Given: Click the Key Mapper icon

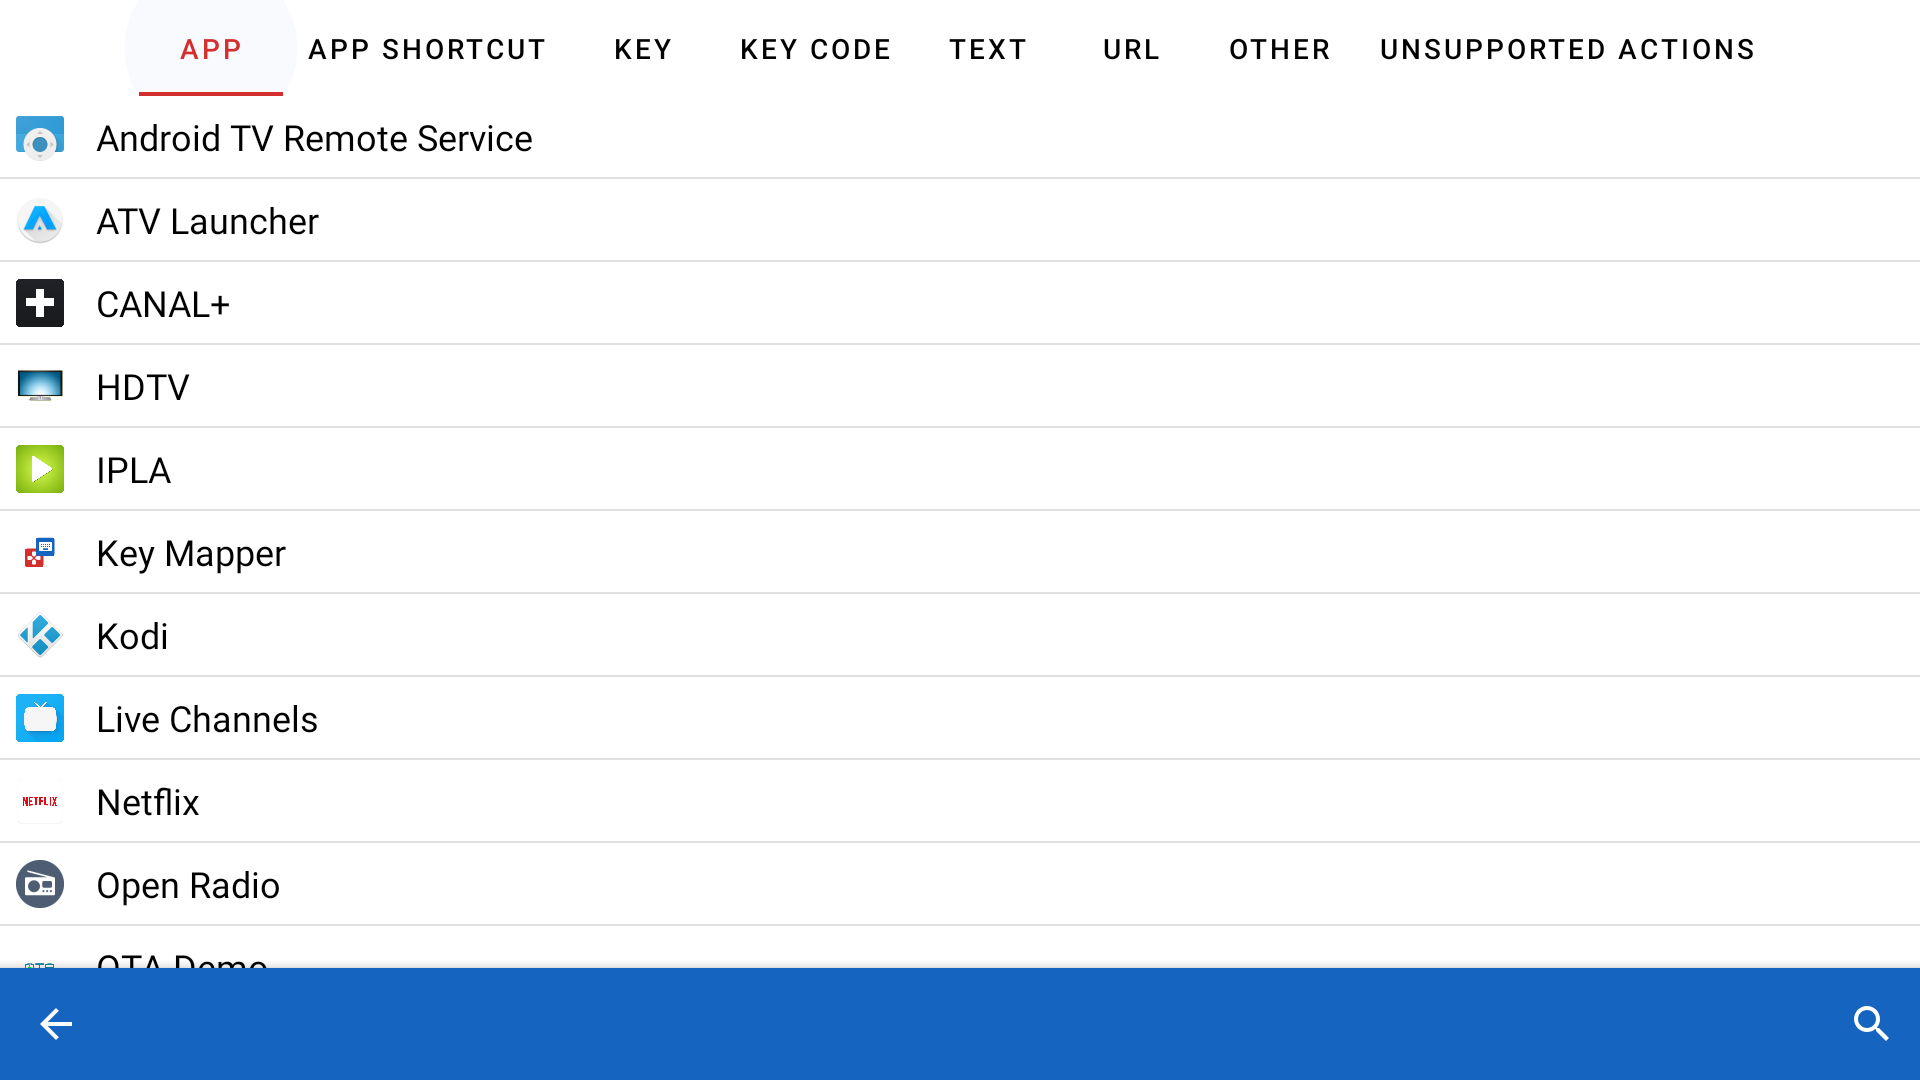Looking at the screenshot, I should (40, 553).
